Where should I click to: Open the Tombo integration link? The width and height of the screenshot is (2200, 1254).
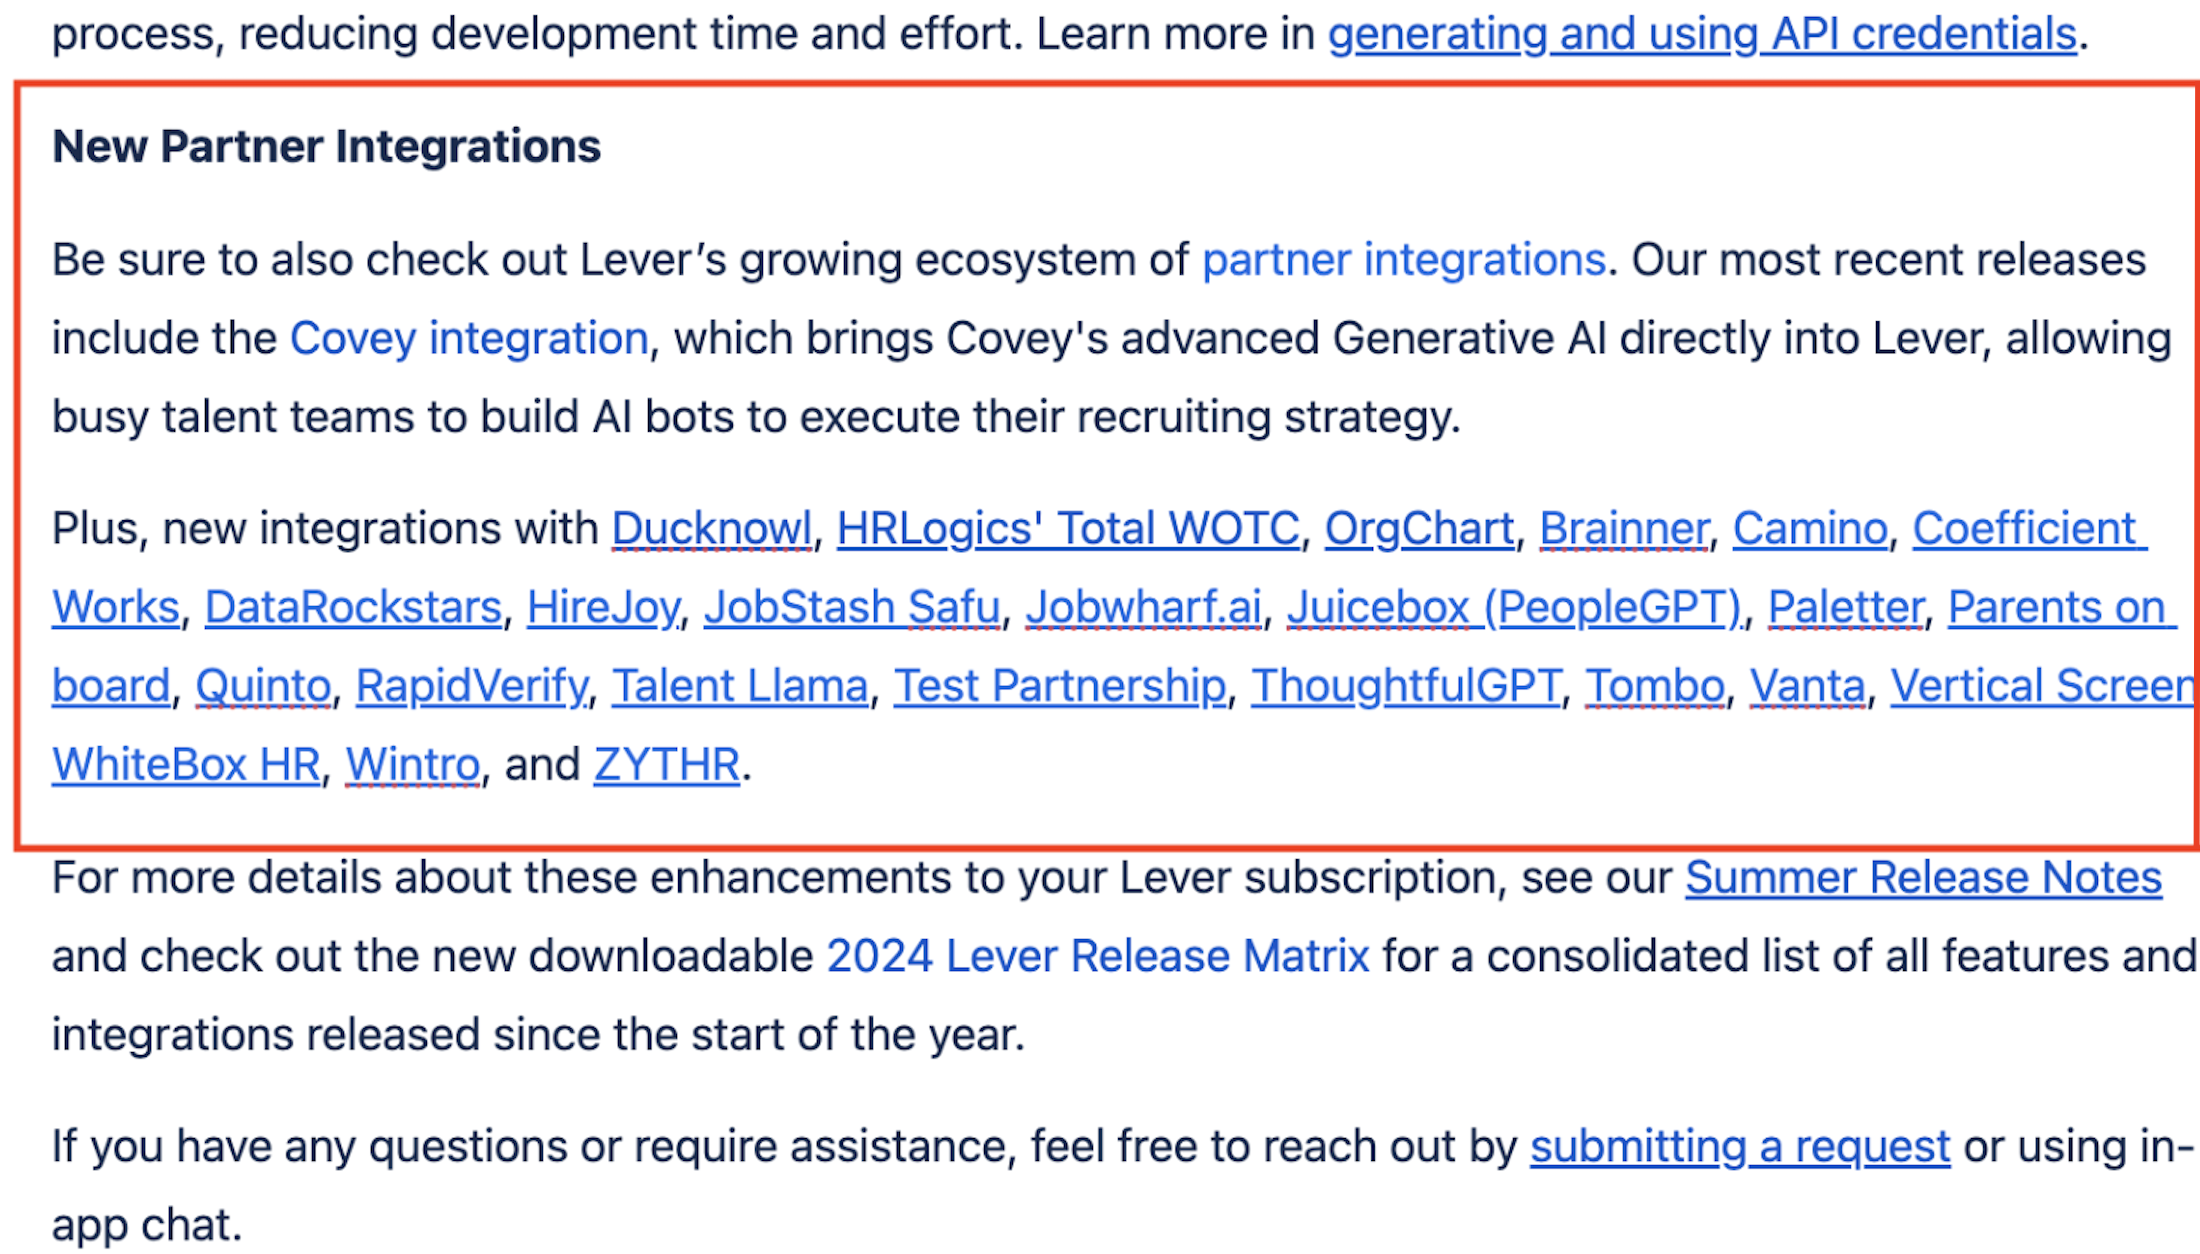tap(1655, 687)
